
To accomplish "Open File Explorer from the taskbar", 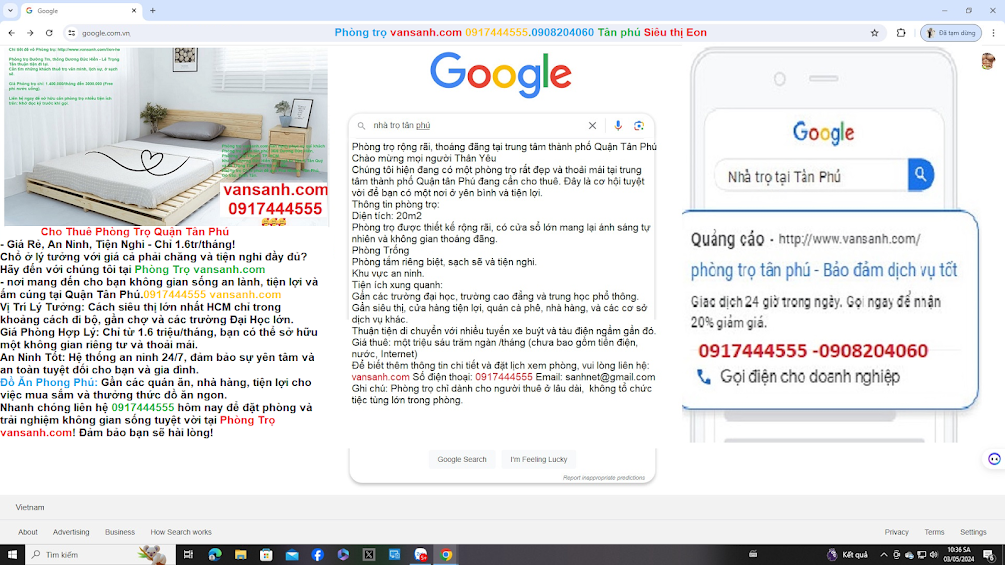I will tap(240, 555).
